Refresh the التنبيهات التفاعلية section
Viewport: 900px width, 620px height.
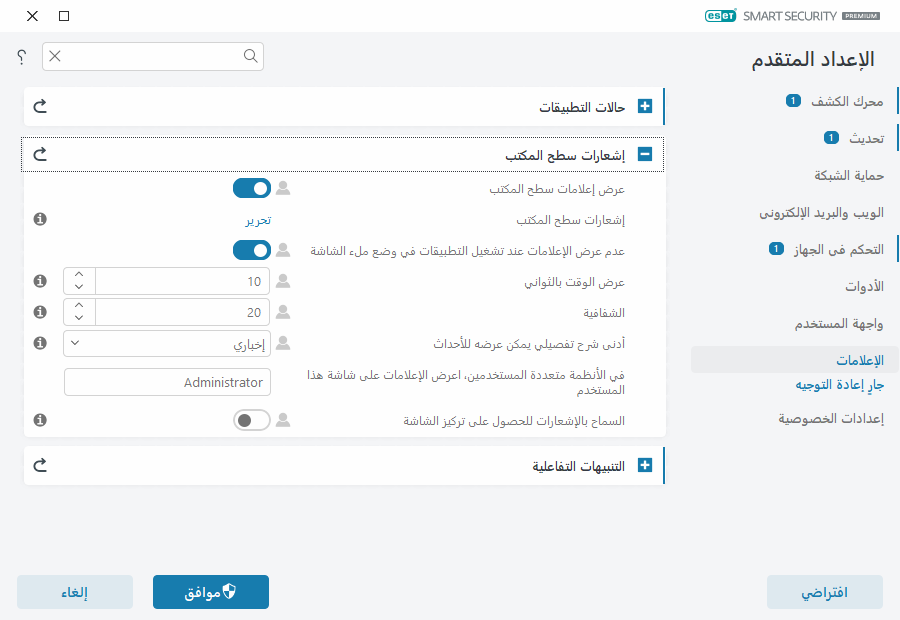point(40,465)
